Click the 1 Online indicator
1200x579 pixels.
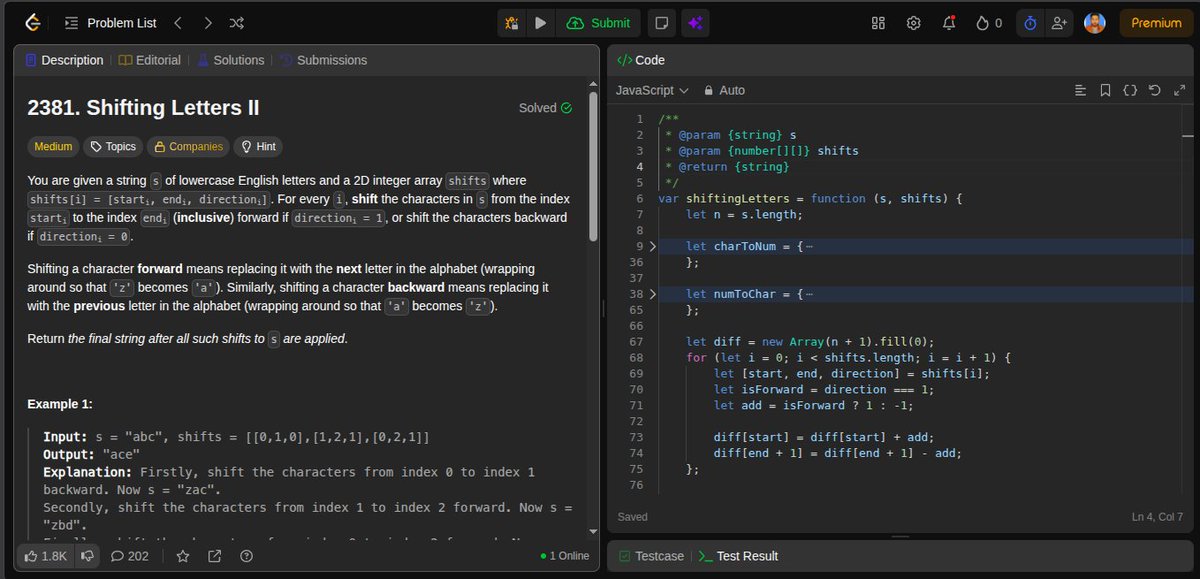coord(564,556)
